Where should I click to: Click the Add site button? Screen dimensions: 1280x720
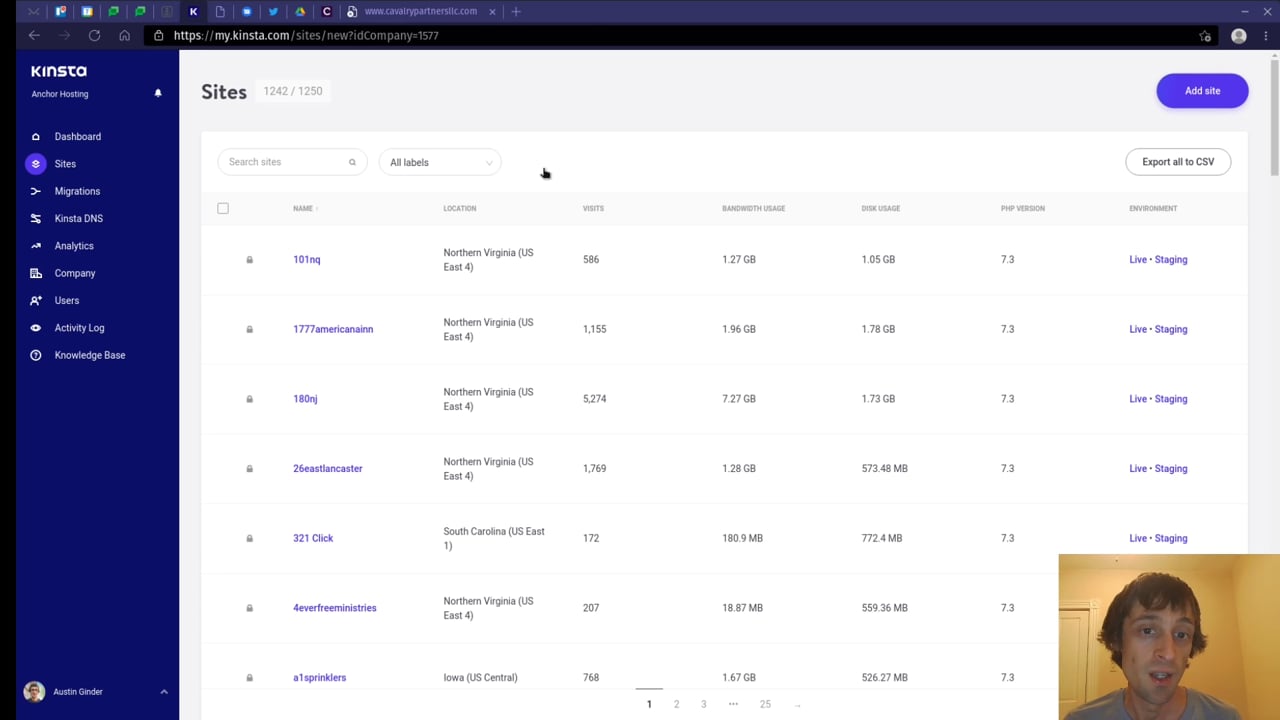click(1202, 91)
